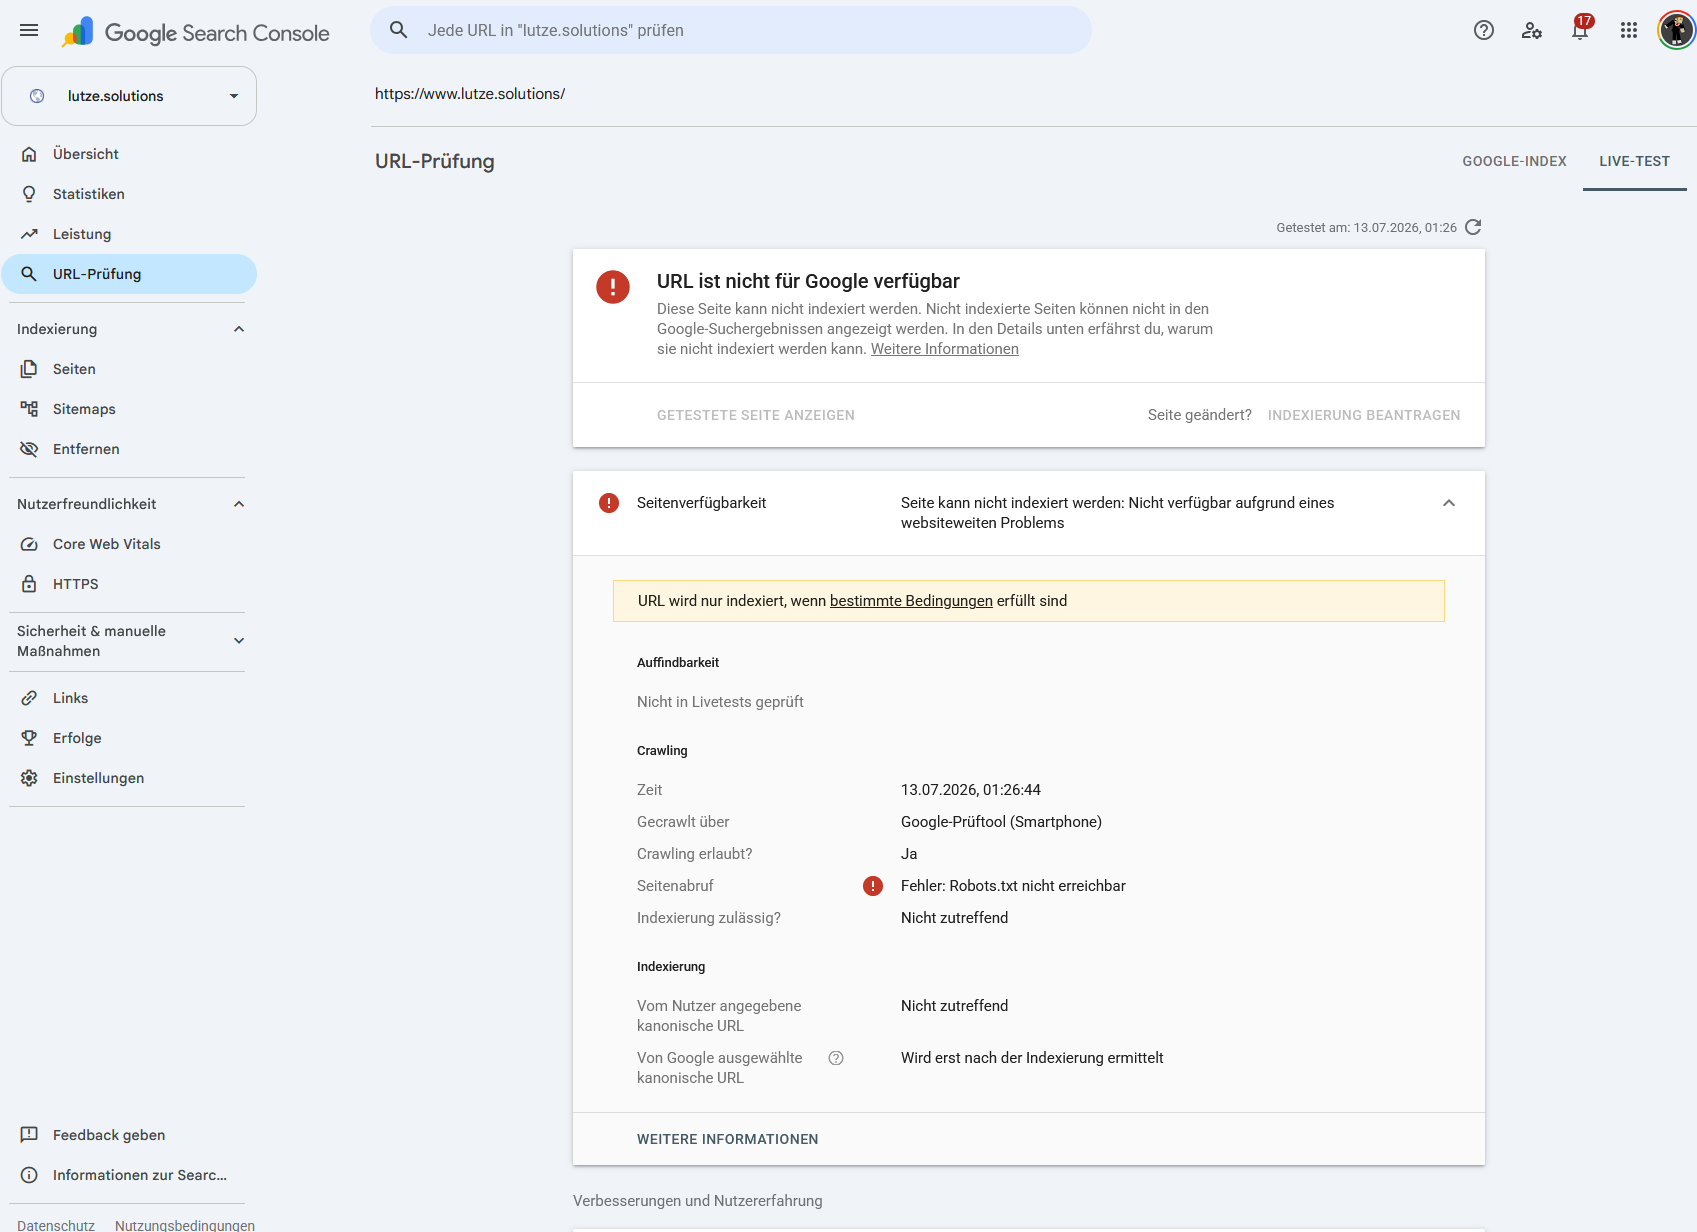Collapse the Nutzerfreundlichkeit sidebar section
The width and height of the screenshot is (1697, 1232).
point(239,504)
